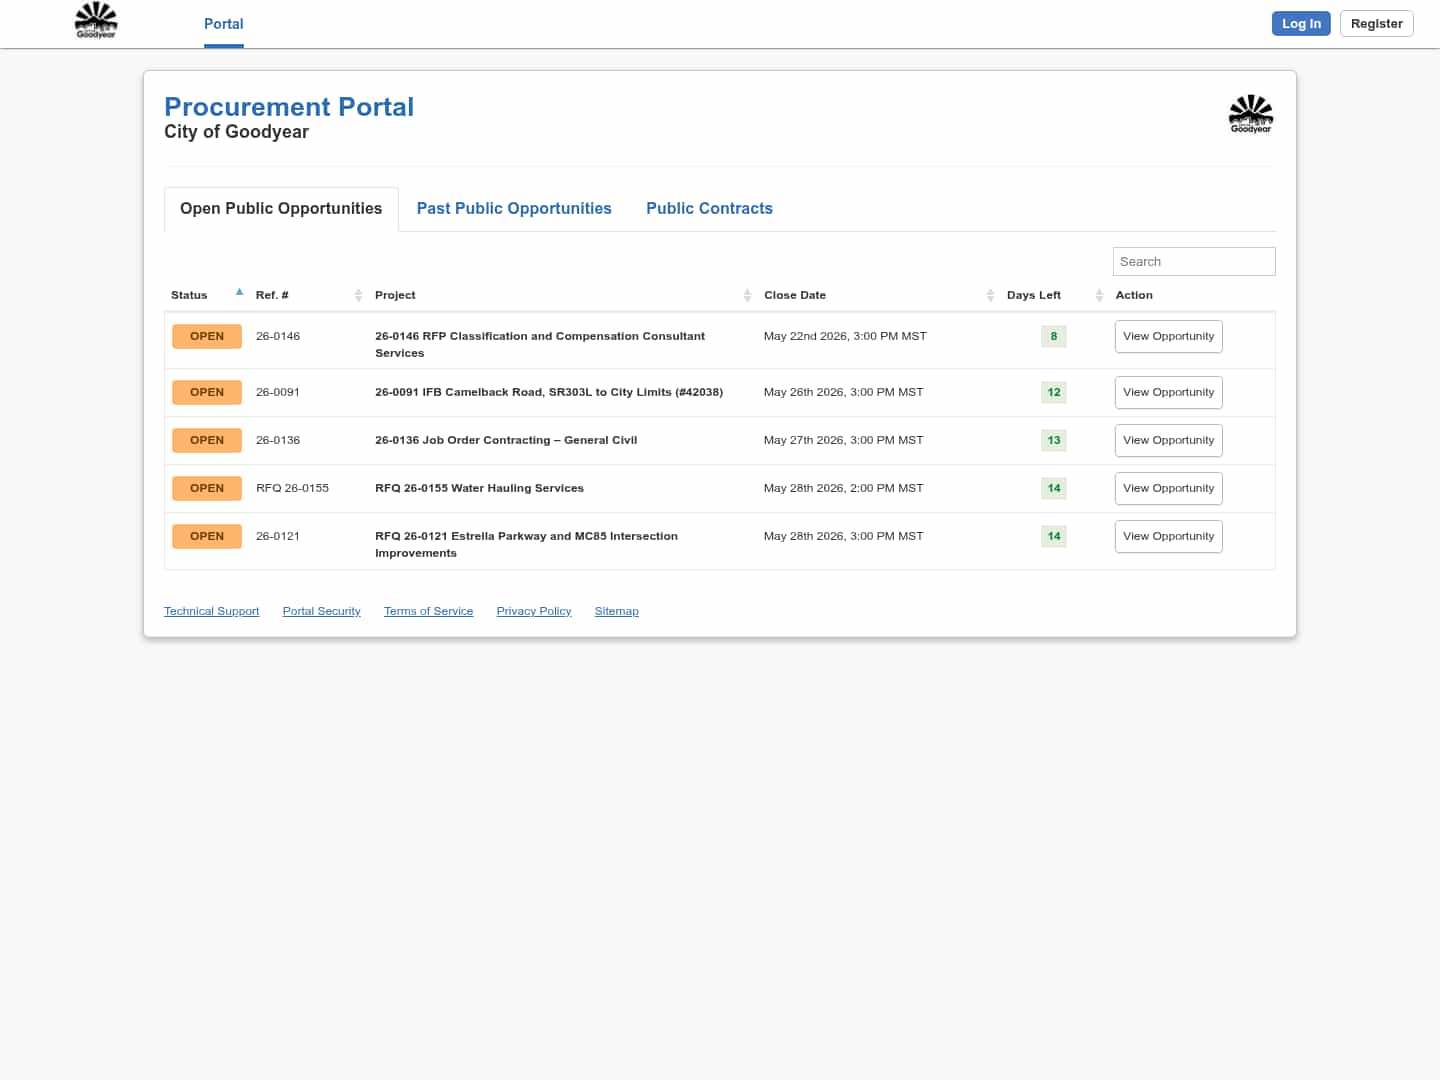
Task: Click OPEN status badge for 26-0121
Action: [x=207, y=537]
